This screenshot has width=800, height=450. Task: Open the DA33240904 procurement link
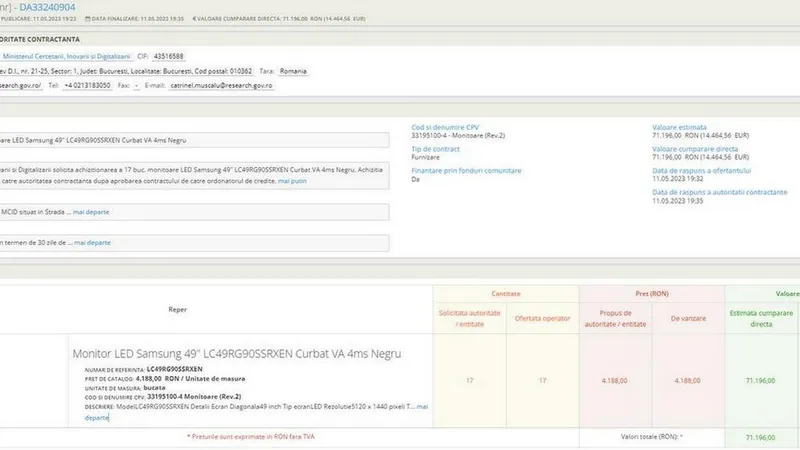tap(47, 7)
